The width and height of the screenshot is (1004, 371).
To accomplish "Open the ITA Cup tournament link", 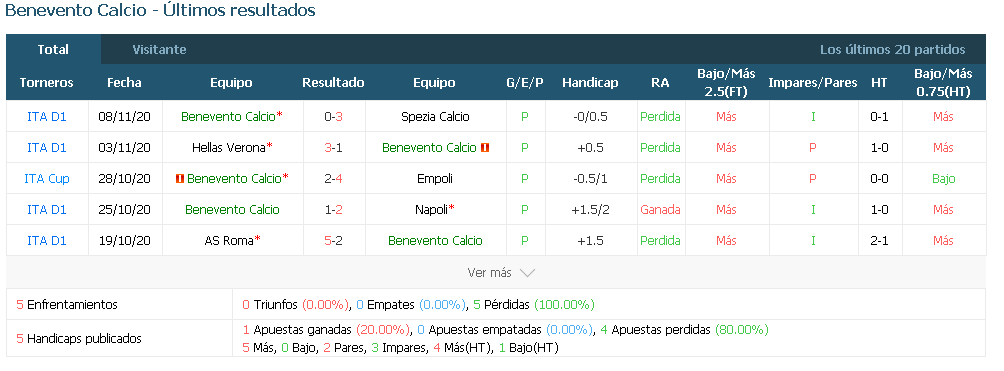I will 47,179.
